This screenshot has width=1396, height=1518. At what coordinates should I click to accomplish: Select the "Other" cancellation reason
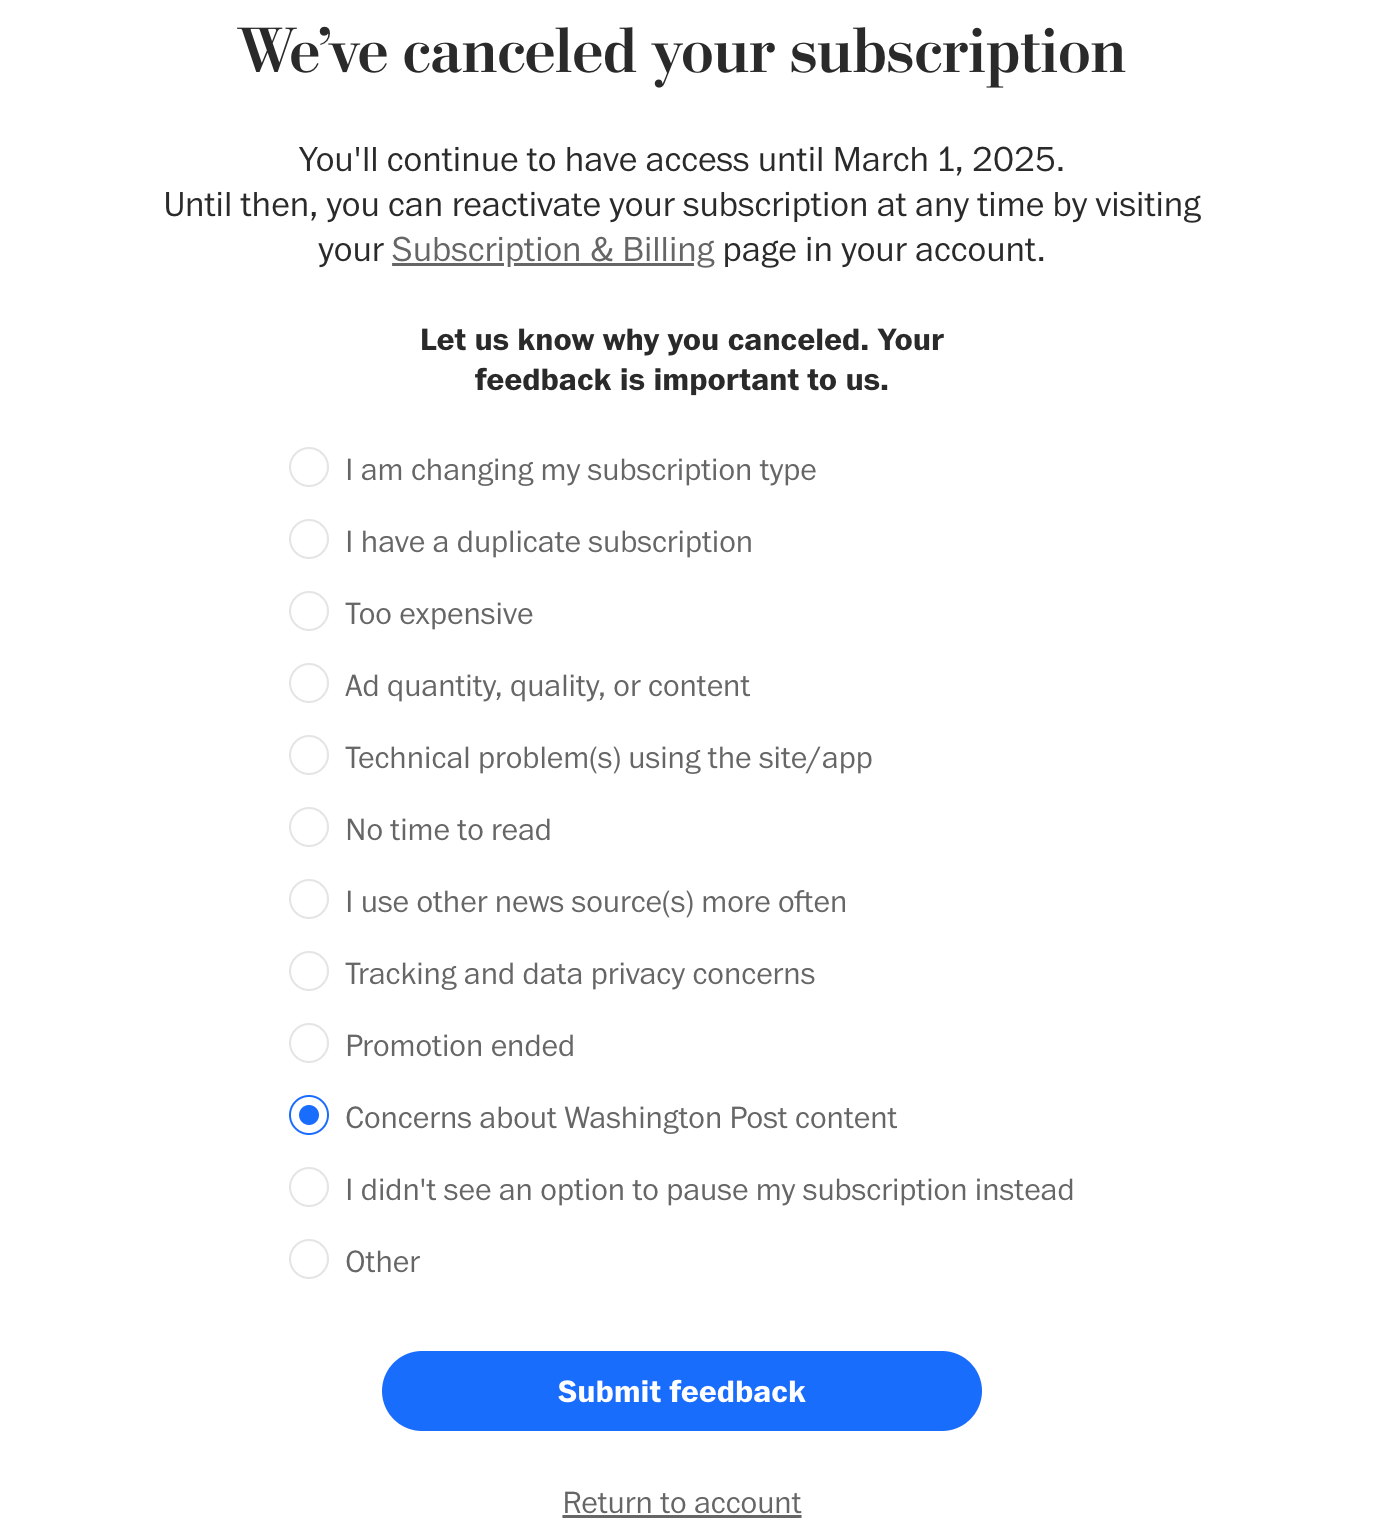(x=309, y=1259)
